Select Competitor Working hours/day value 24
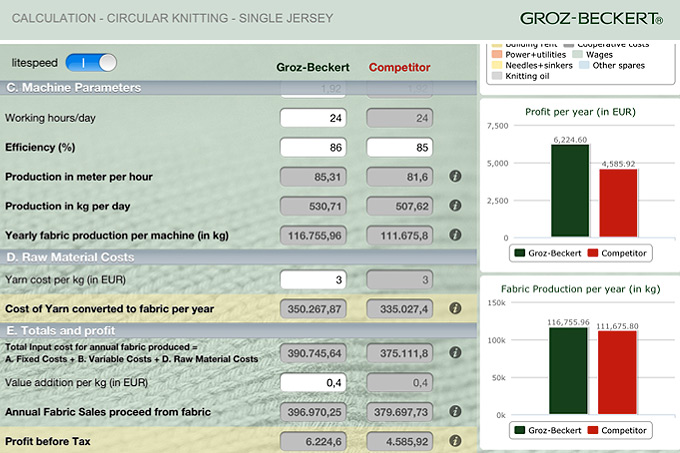The image size is (680, 453). point(400,118)
